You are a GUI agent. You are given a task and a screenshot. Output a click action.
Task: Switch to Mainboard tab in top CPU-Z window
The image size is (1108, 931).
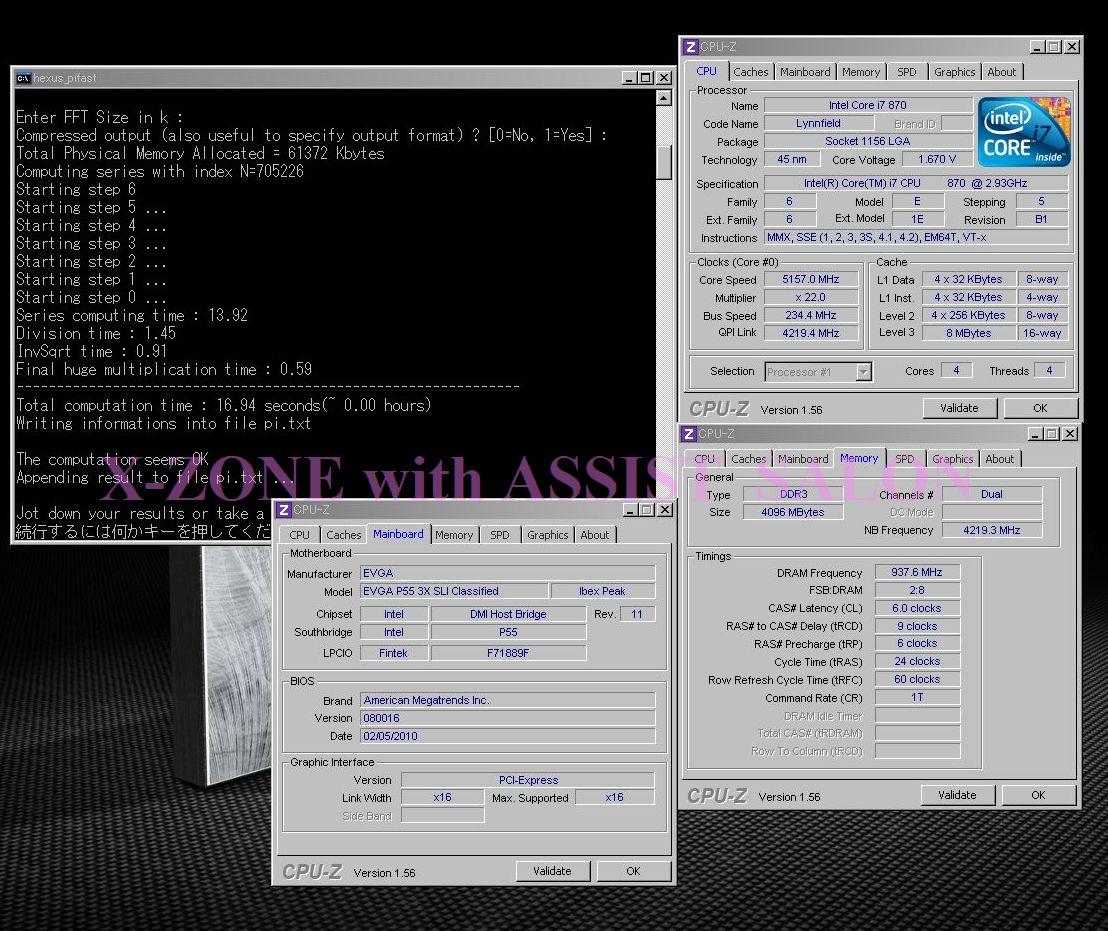pos(805,72)
